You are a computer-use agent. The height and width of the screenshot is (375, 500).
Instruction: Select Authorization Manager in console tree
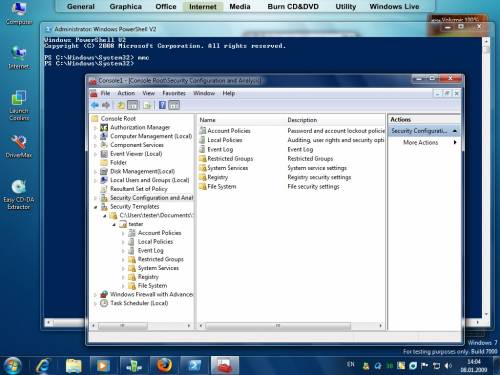(x=140, y=127)
